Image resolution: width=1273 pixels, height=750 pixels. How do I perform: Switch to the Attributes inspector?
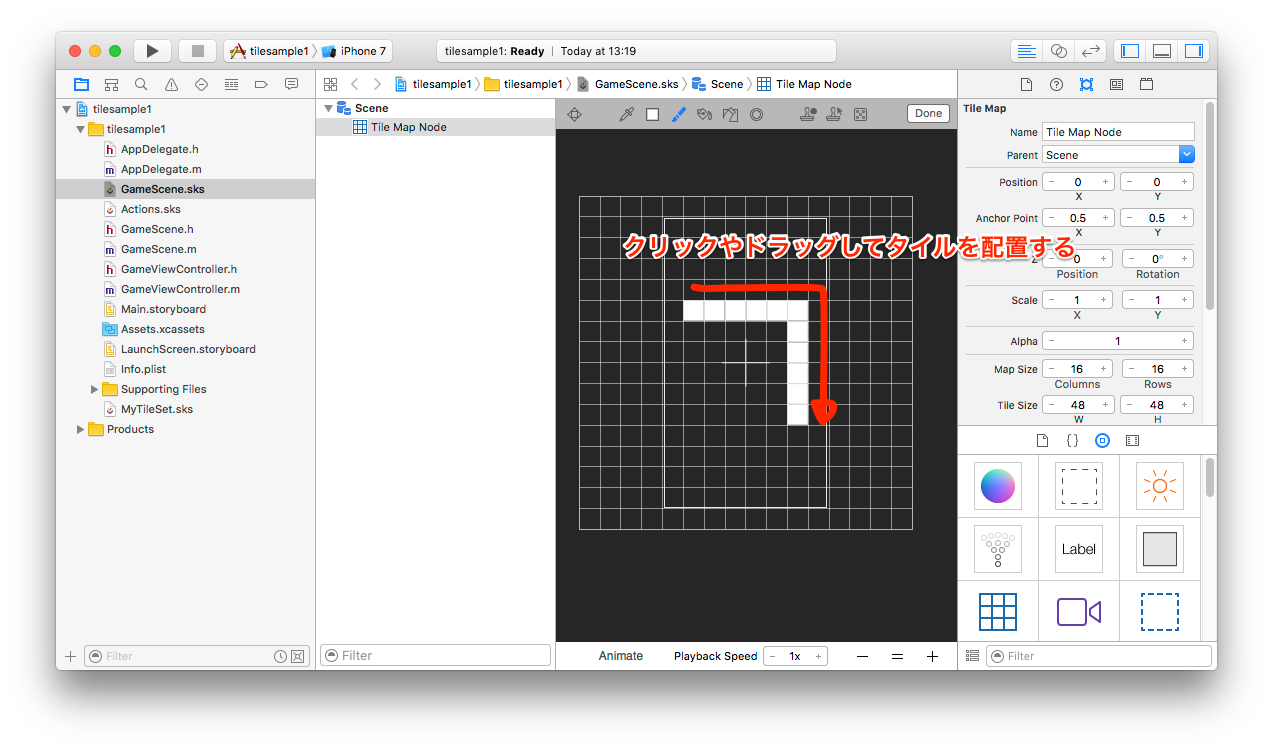point(1085,84)
